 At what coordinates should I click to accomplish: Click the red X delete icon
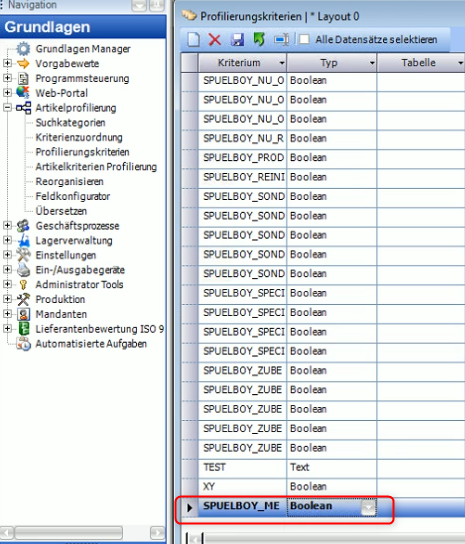pos(215,40)
